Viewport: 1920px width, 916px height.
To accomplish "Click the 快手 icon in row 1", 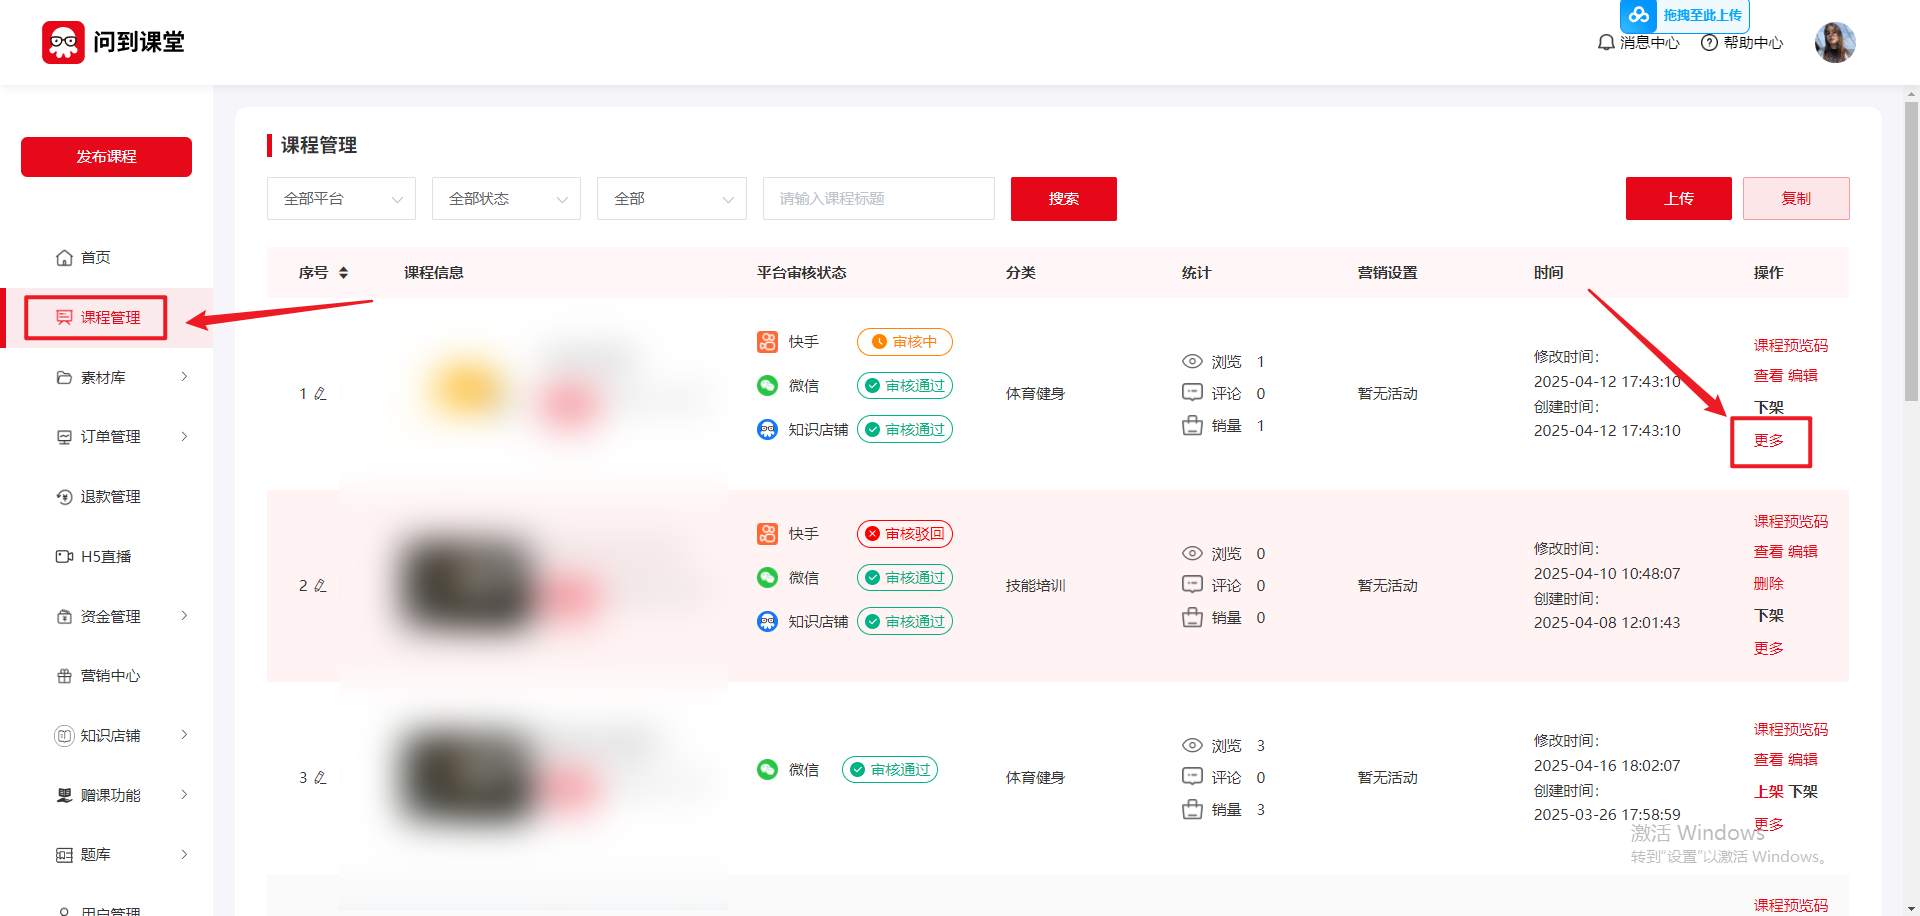I will coord(767,342).
